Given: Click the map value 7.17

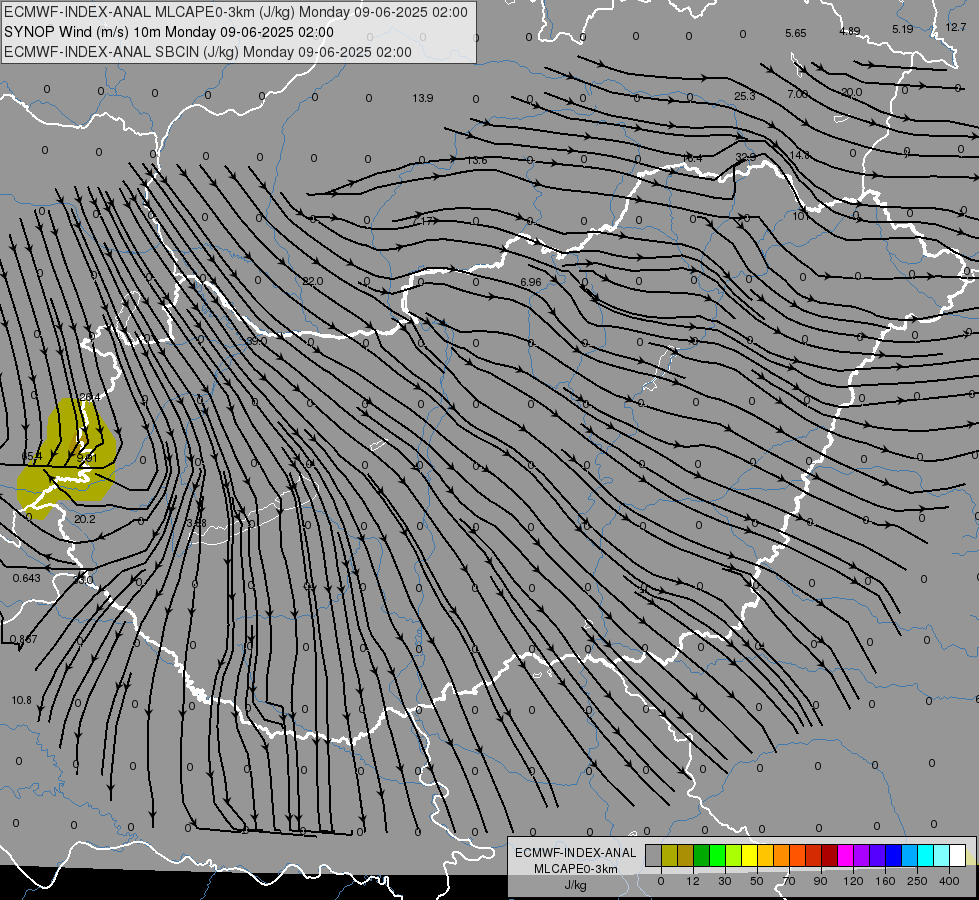Looking at the screenshot, I should [423, 221].
